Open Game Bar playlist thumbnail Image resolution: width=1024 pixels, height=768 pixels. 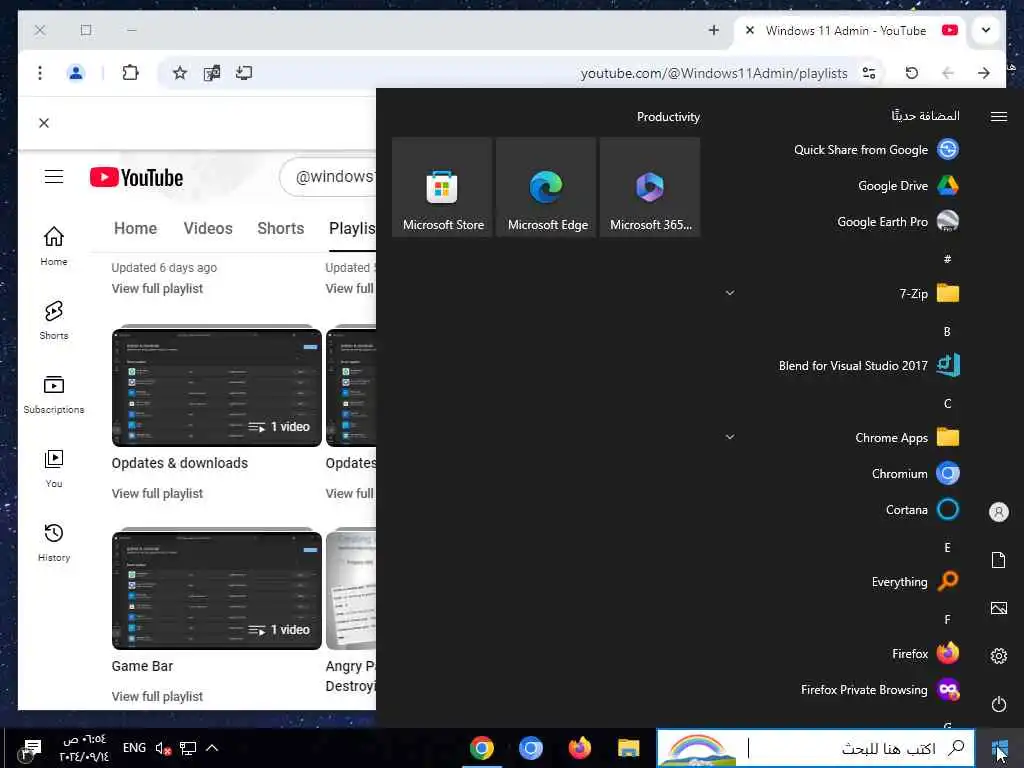(x=217, y=590)
